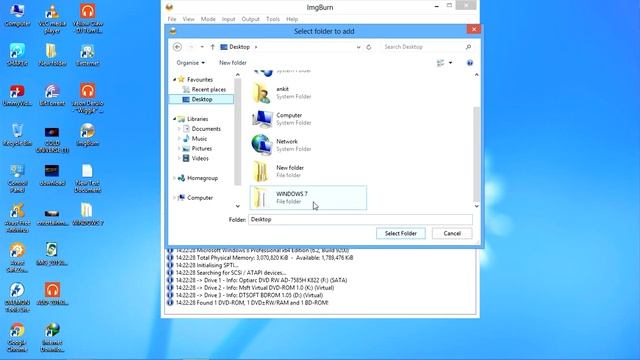Click the WINDOWS 7 folder on desktop
640x360 pixels.
tap(87, 214)
